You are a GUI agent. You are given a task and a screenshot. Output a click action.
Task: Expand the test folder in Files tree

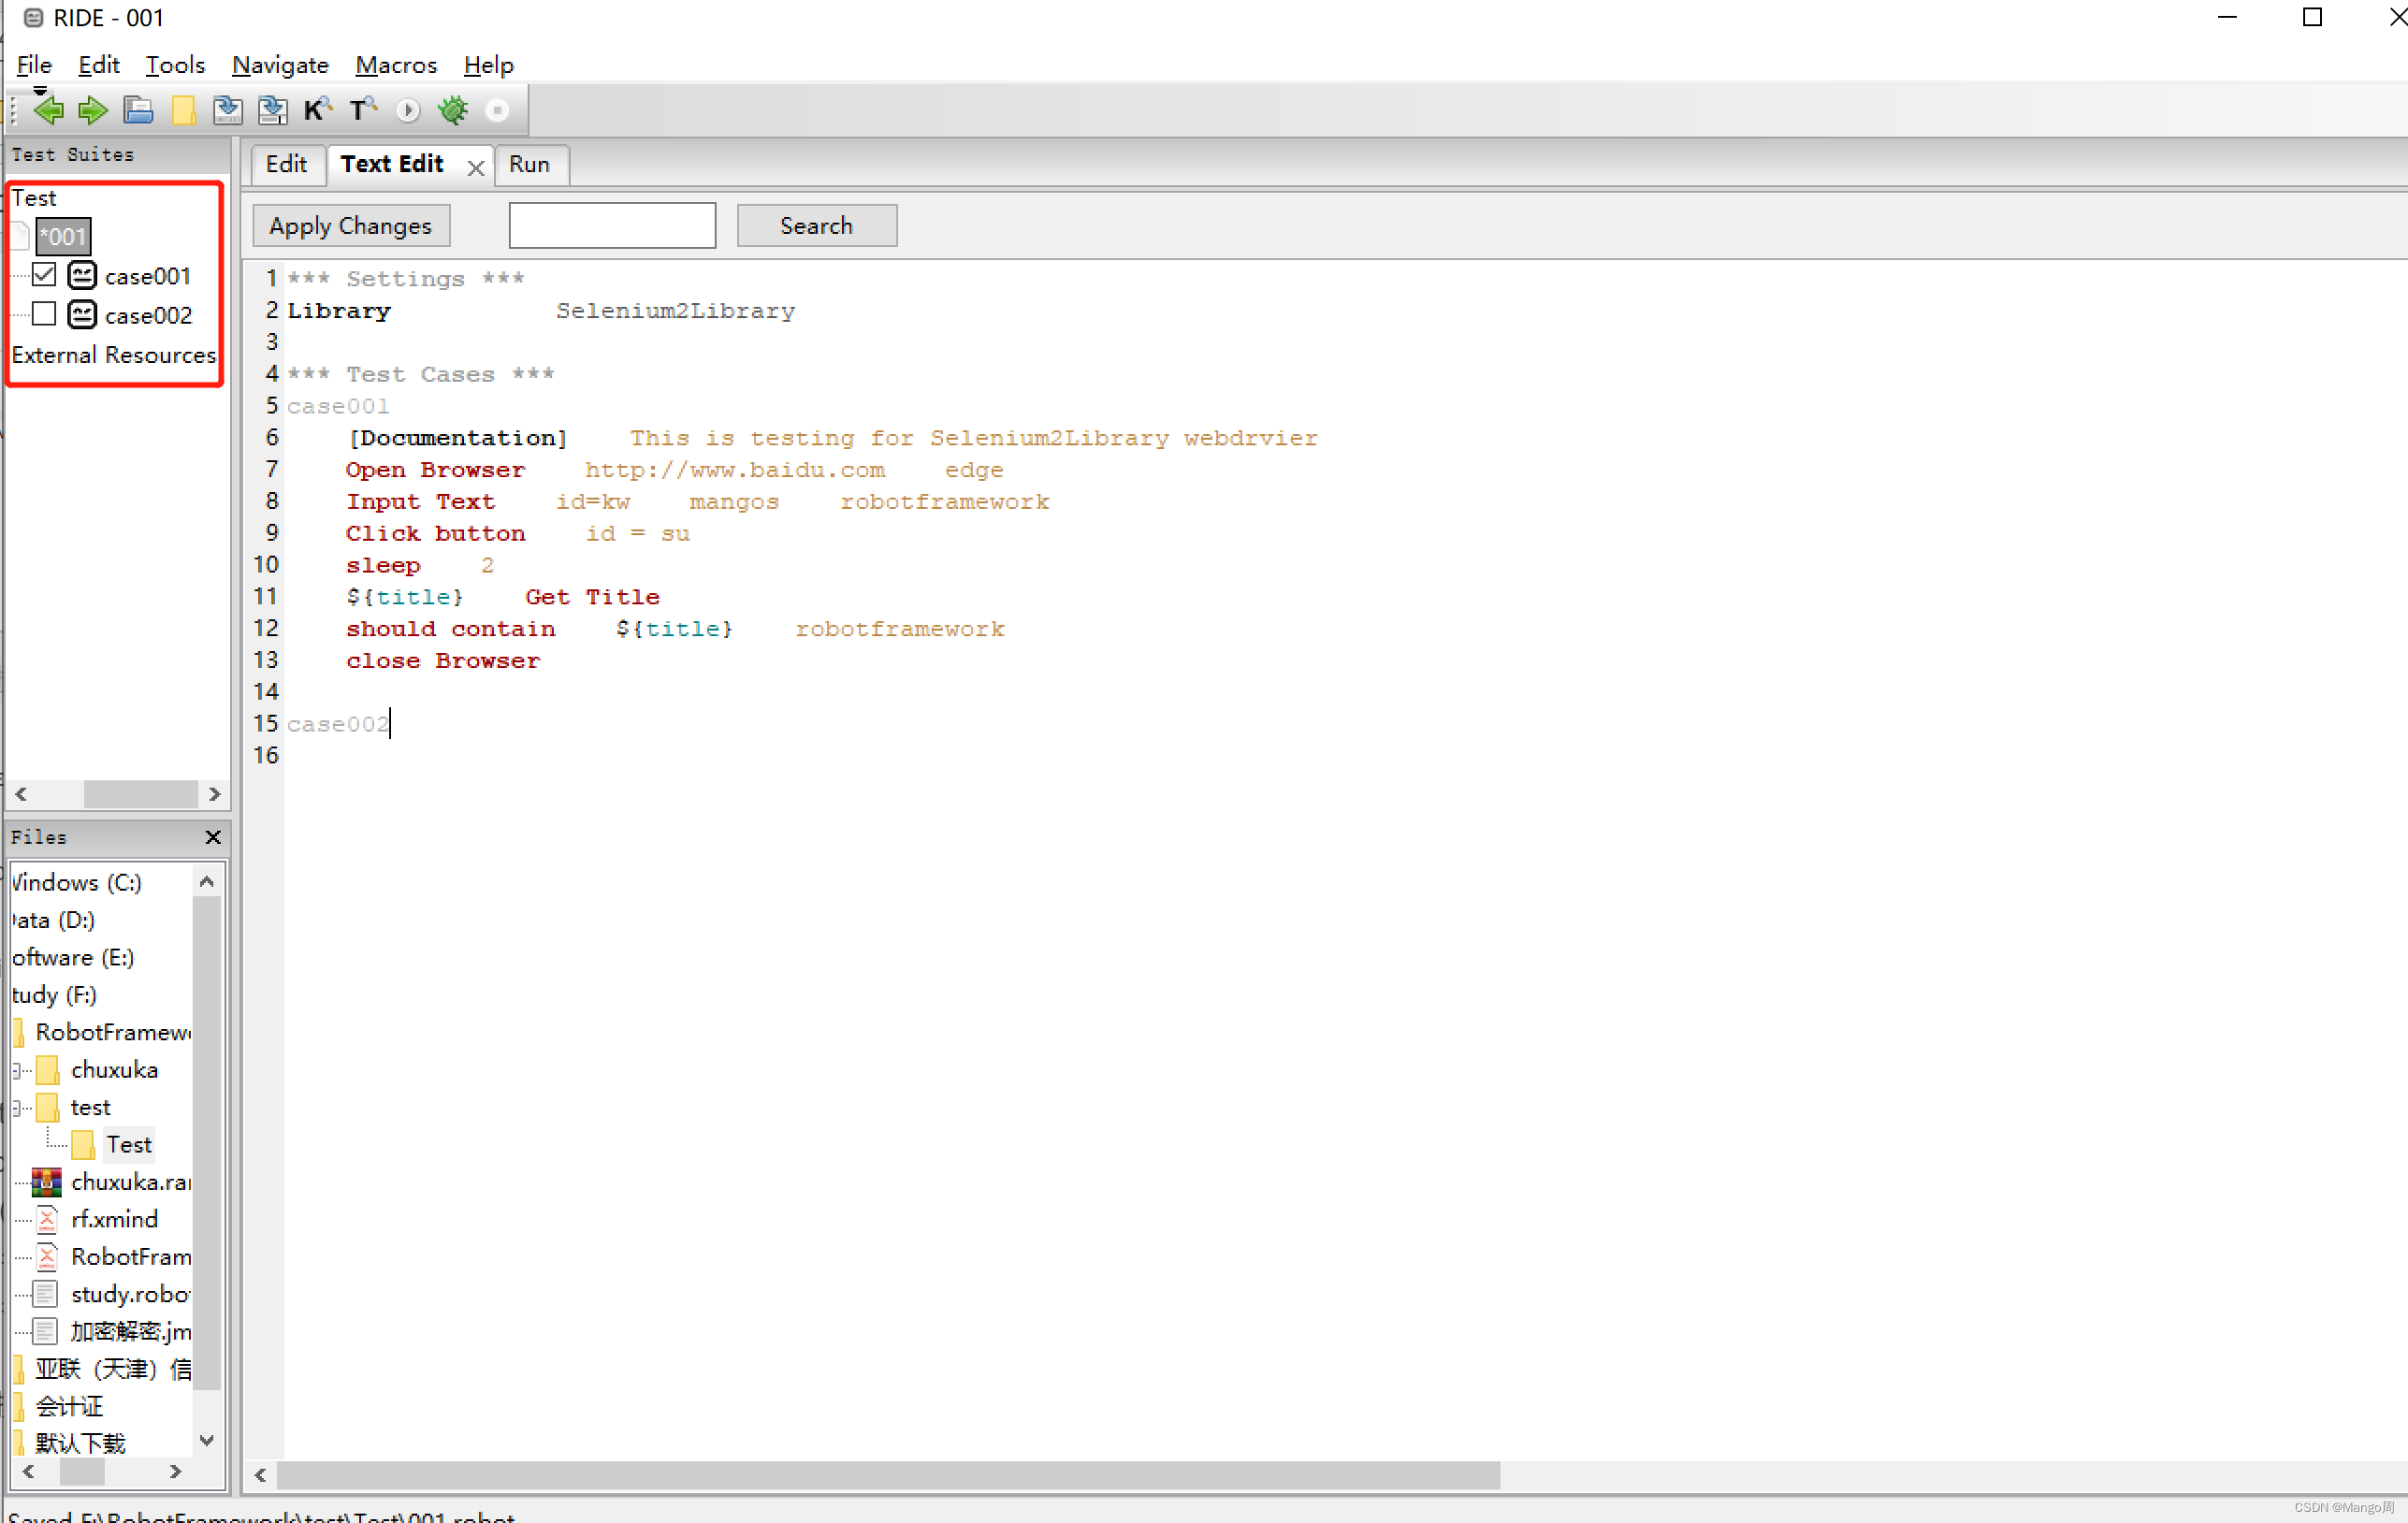pyautogui.click(x=17, y=1107)
